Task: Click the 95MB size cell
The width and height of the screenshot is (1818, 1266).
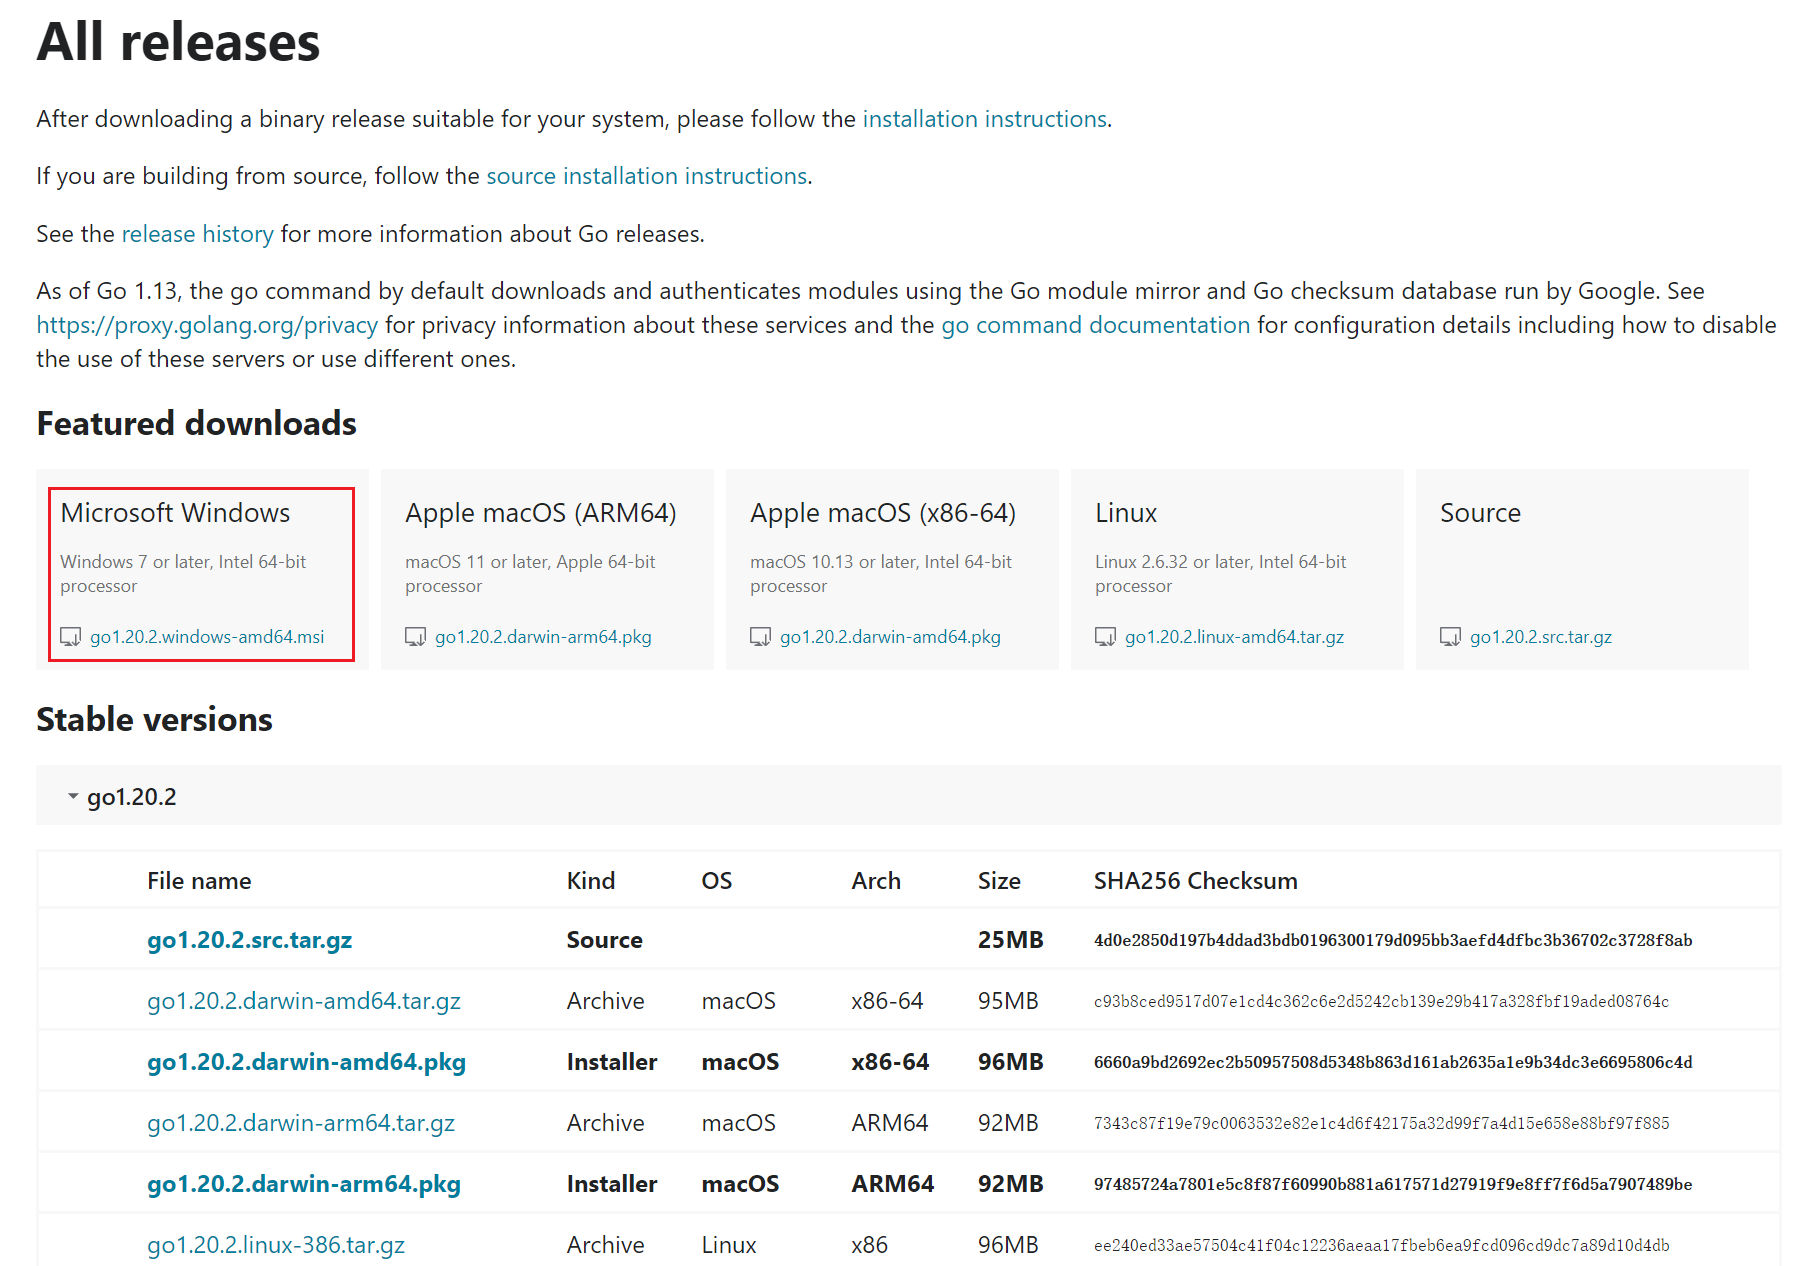Action: [1008, 1001]
